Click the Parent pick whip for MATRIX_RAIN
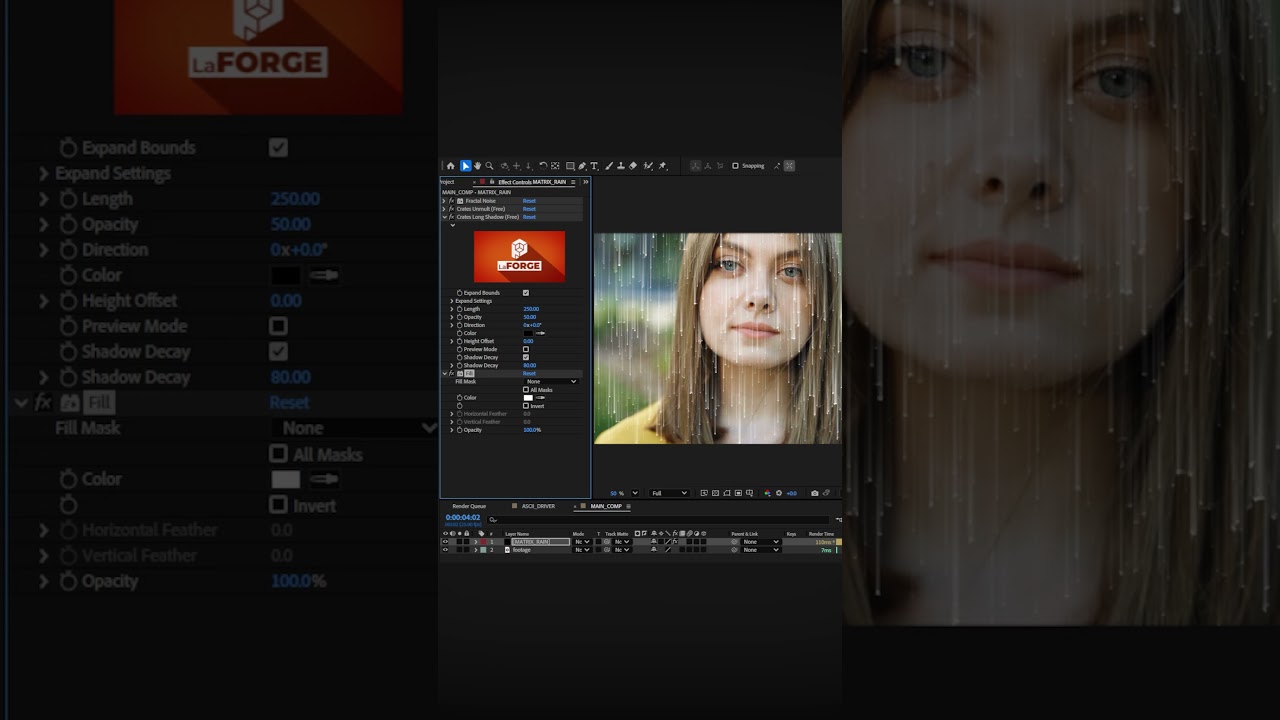Viewport: 1280px width, 720px height. click(734, 542)
